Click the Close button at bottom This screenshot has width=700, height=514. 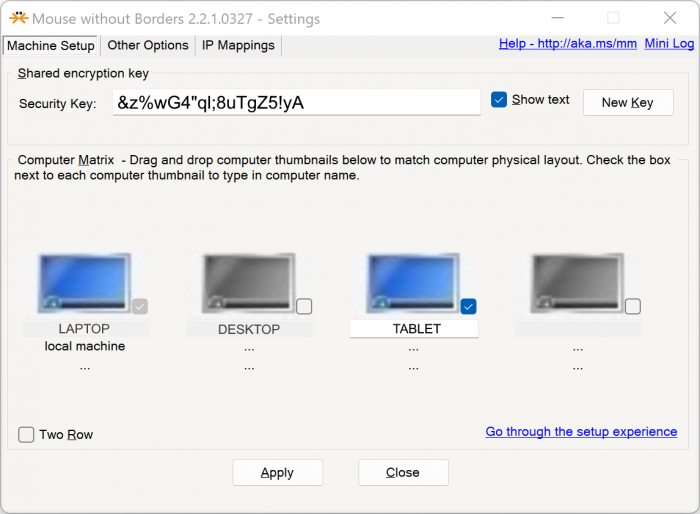point(403,472)
